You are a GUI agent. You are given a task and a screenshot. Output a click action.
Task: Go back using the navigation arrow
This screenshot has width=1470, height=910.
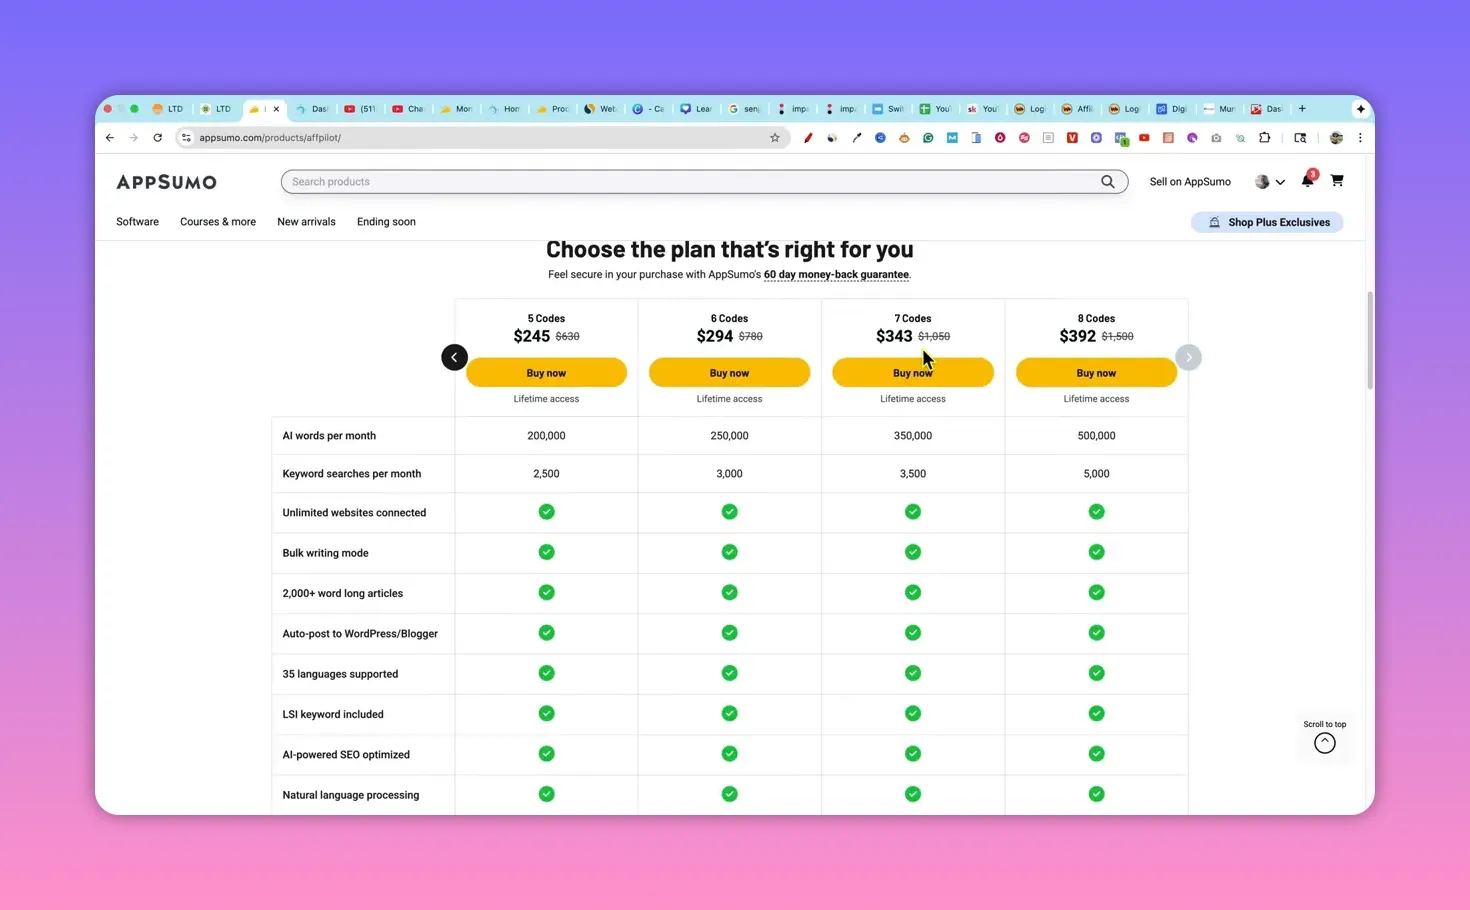(110, 137)
